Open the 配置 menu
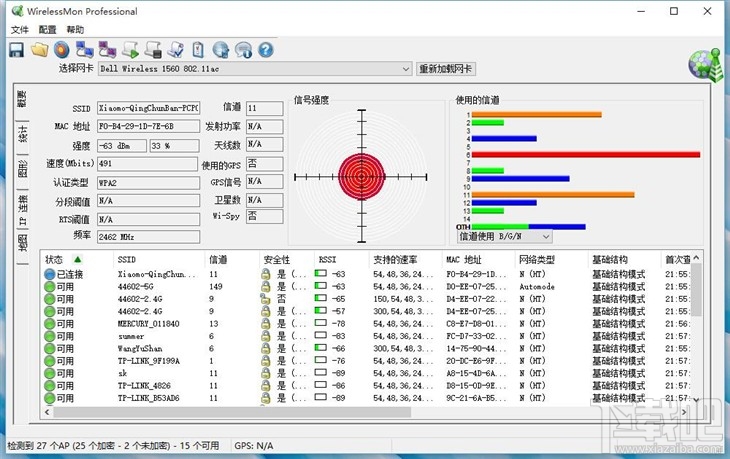Image resolution: width=730 pixels, height=459 pixels. click(47, 30)
